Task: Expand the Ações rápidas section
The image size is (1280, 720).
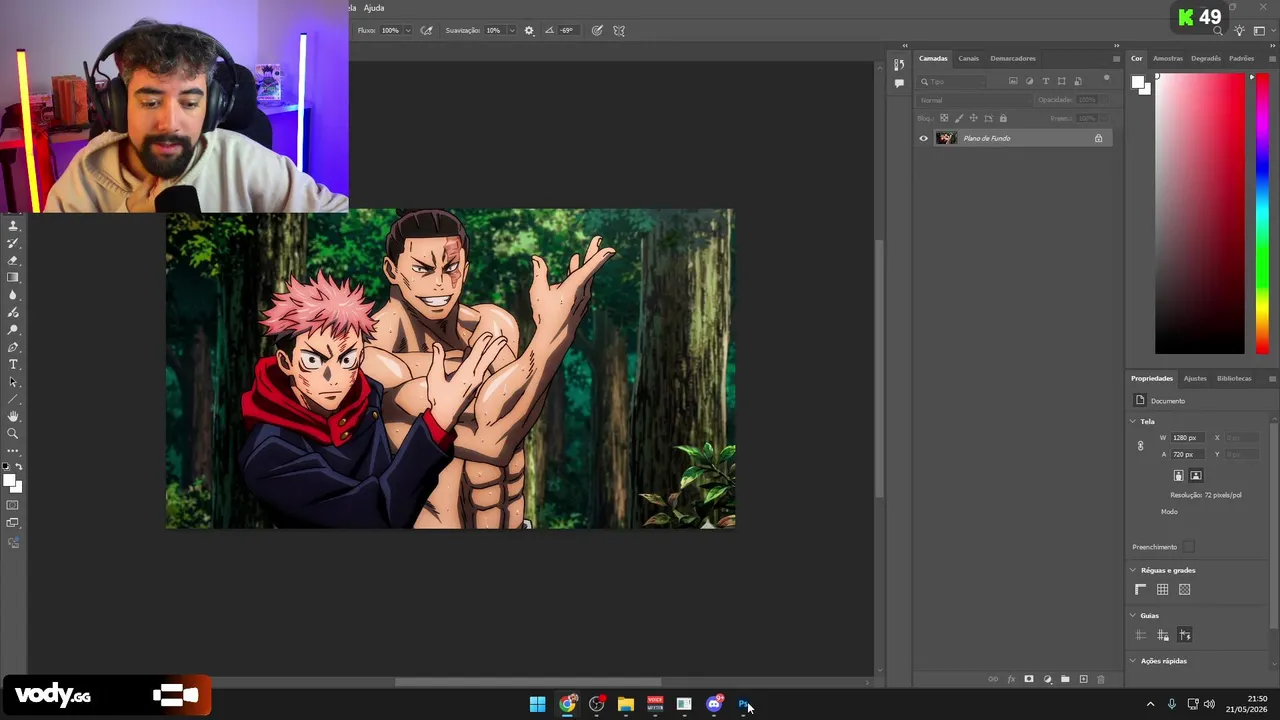Action: [1133, 661]
